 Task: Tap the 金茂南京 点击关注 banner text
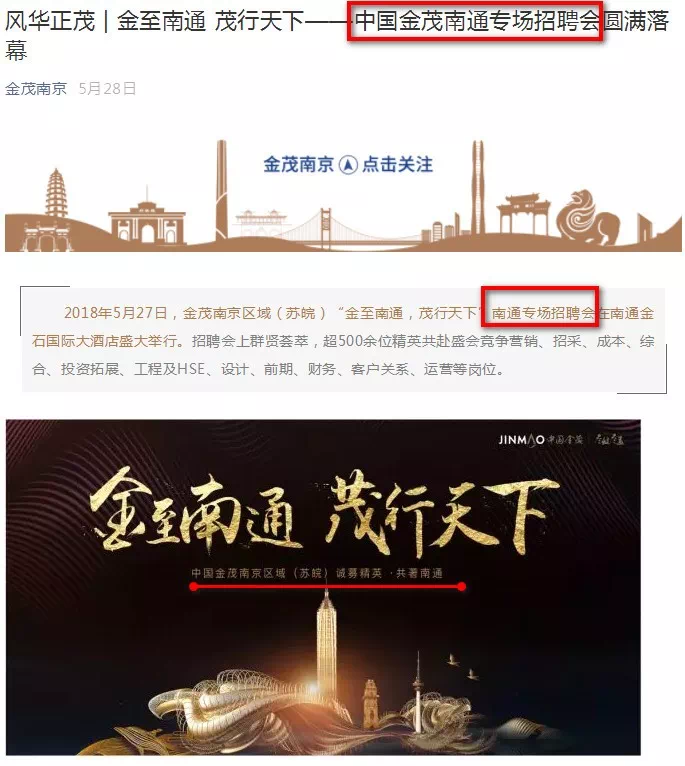tap(348, 164)
